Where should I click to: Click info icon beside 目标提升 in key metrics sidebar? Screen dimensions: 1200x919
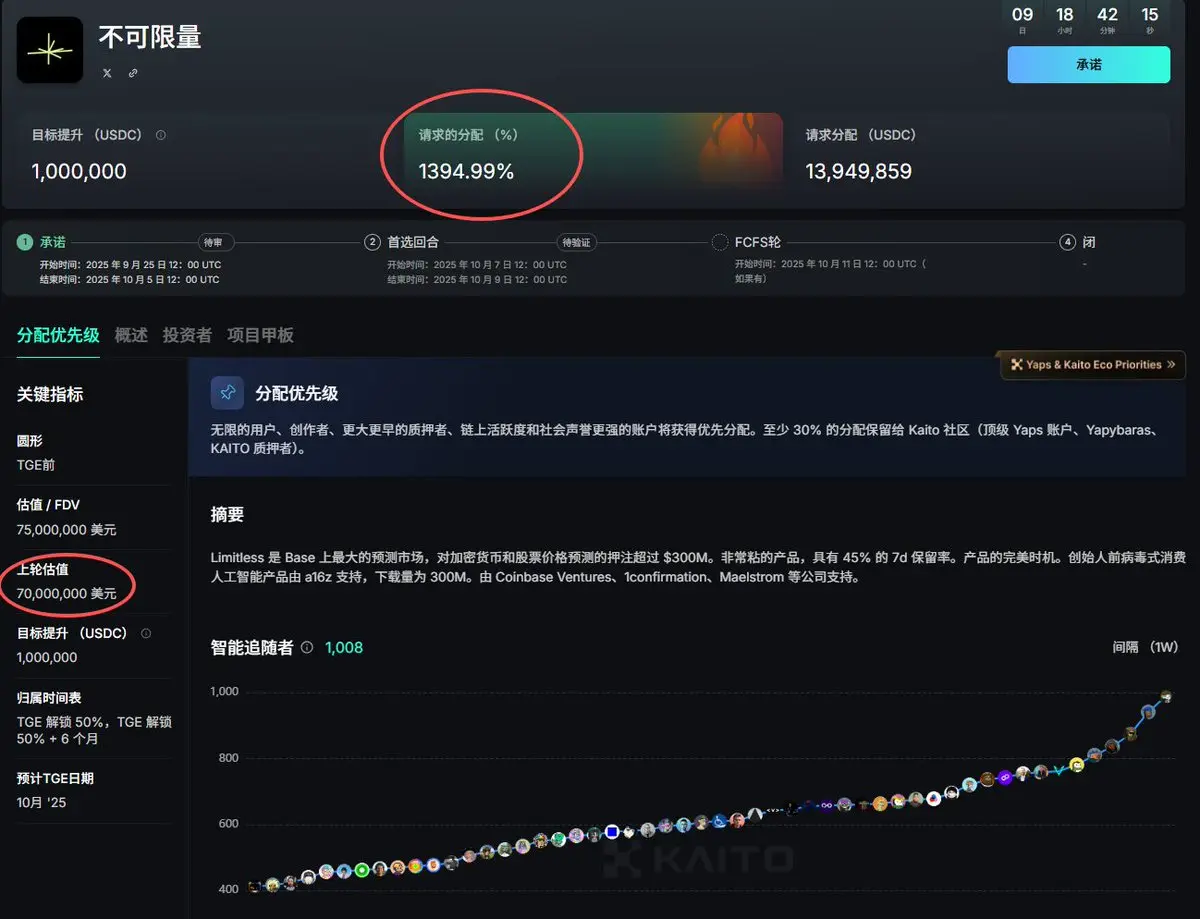146,633
